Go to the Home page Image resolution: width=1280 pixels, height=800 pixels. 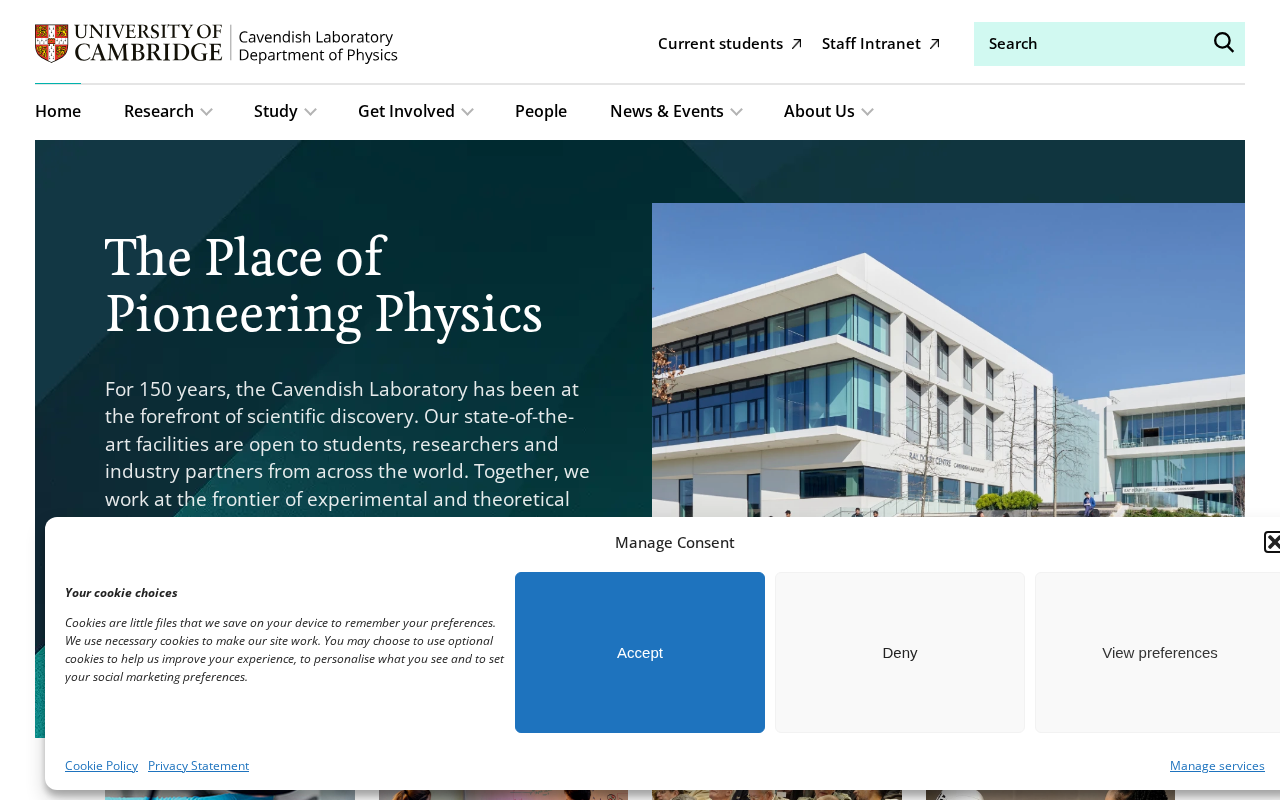tap(58, 111)
